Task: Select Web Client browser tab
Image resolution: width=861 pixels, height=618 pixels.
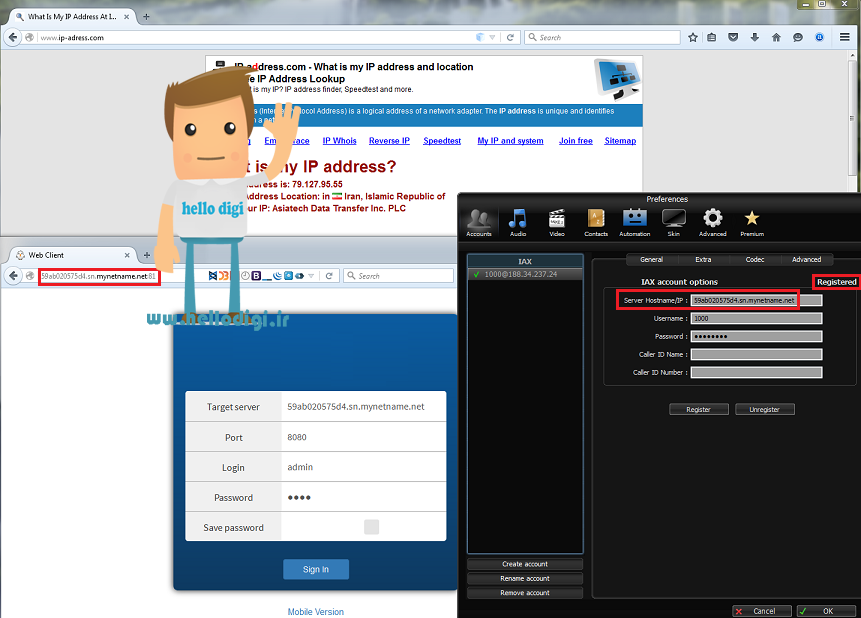Action: 71,255
